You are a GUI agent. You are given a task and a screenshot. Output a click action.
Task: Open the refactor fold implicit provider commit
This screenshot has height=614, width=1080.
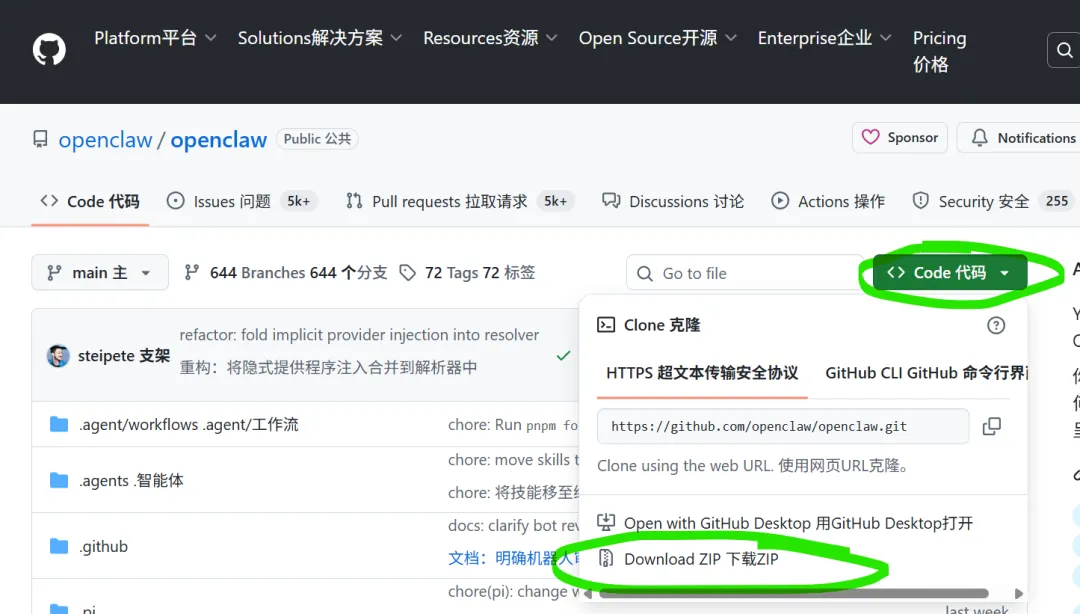pos(359,335)
